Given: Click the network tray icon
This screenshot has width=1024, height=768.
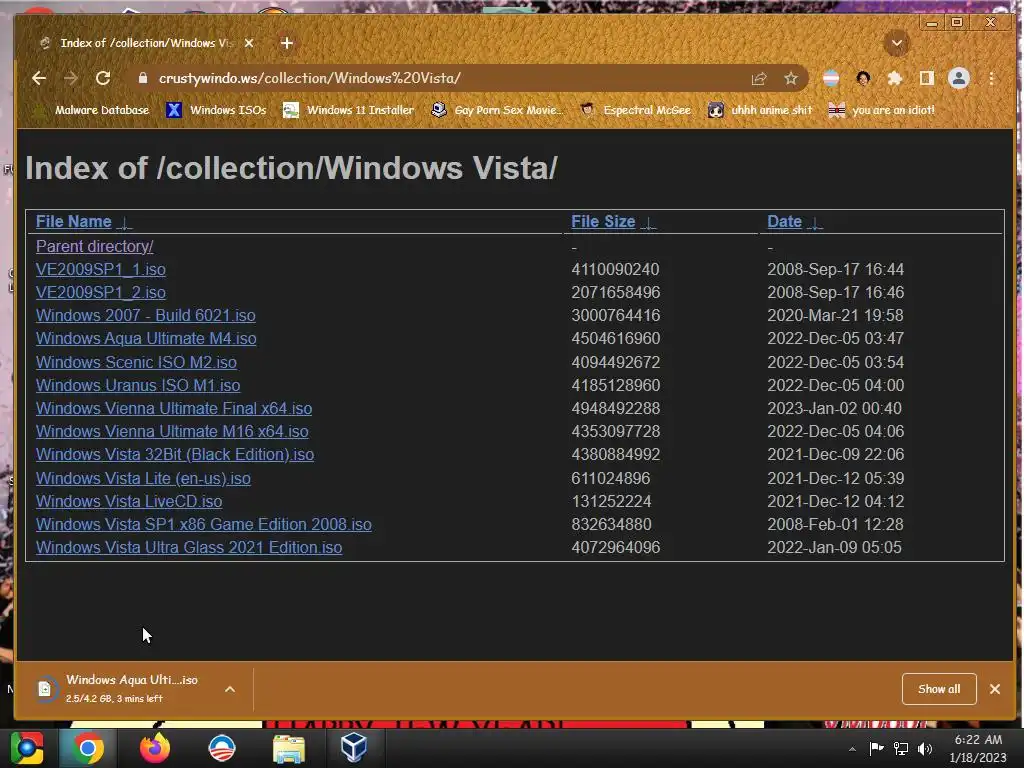Looking at the screenshot, I should (901, 748).
